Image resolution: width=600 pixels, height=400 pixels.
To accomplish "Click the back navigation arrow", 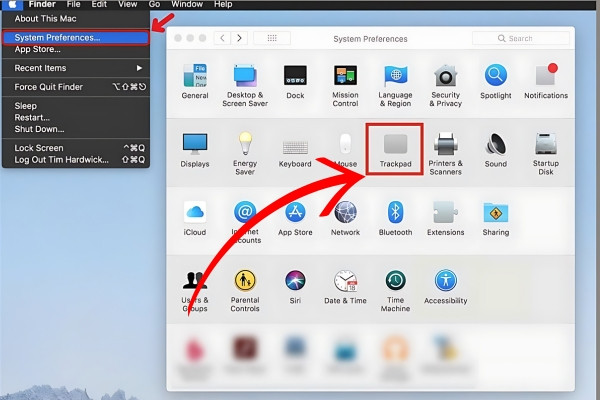I will point(222,38).
